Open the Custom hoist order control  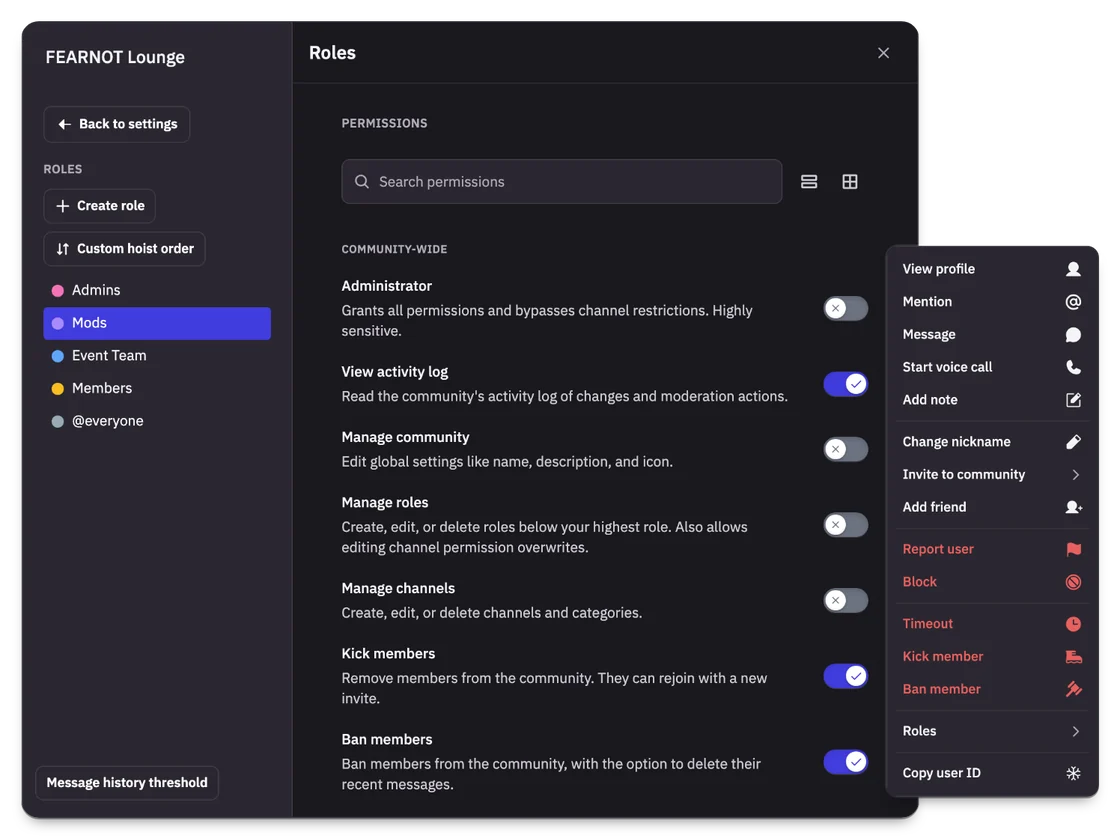pos(124,249)
